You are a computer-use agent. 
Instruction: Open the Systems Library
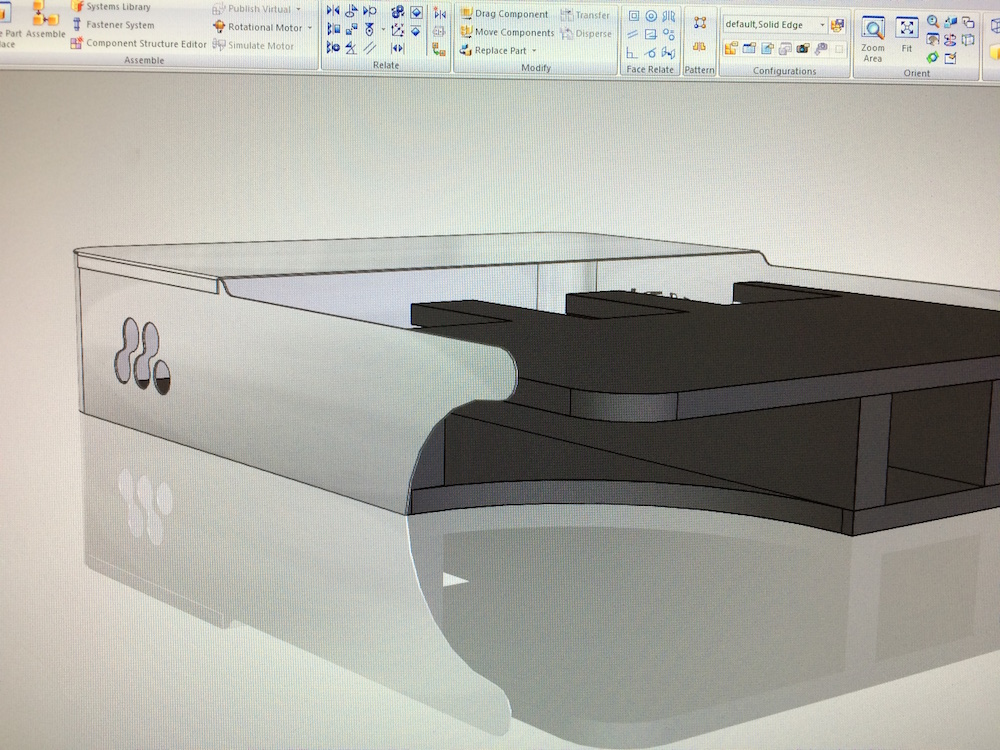pos(112,6)
